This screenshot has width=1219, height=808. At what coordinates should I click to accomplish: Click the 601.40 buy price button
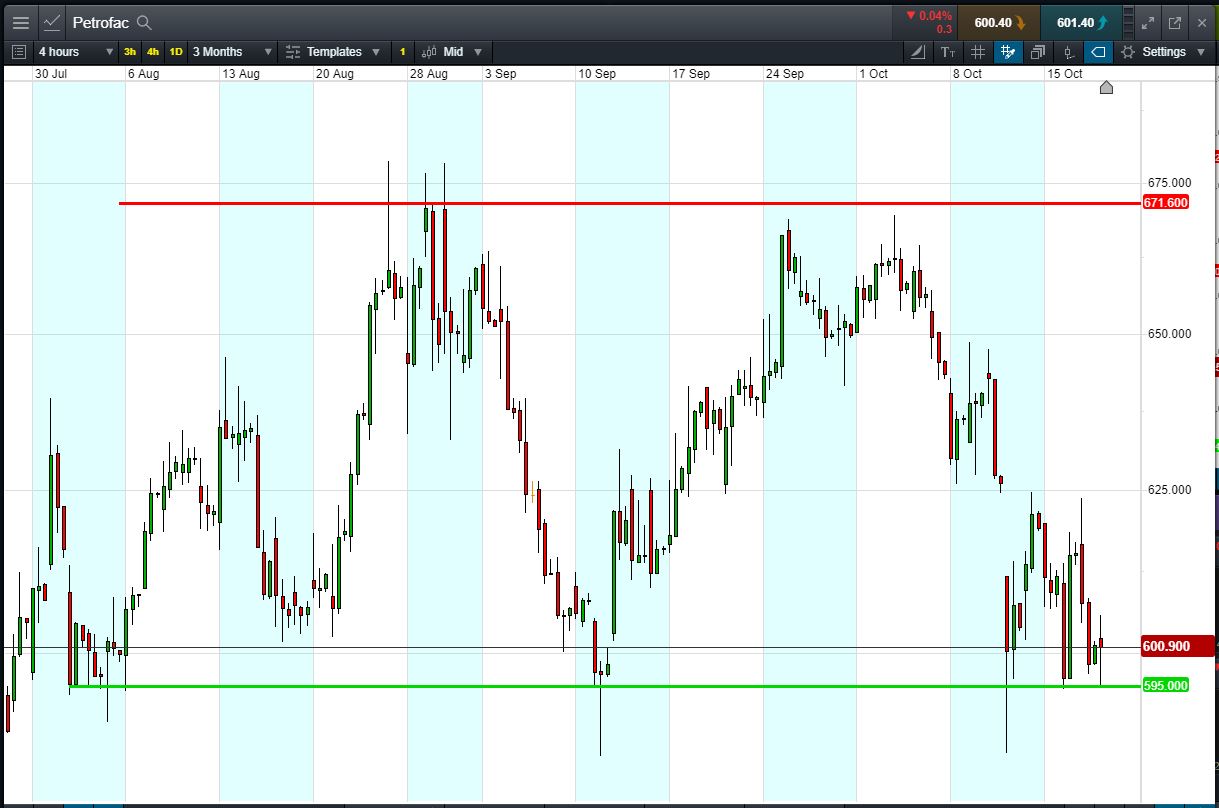pos(1080,22)
